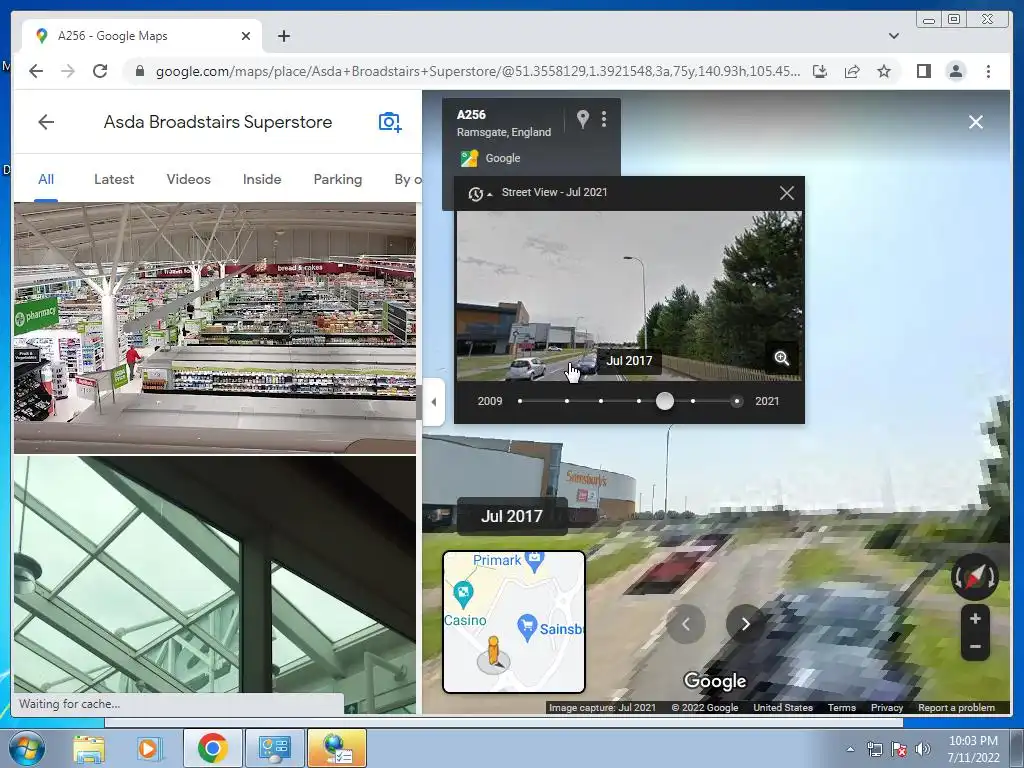Select the Sainsbury's pin on minimap
This screenshot has width=1024, height=768.
527,626
